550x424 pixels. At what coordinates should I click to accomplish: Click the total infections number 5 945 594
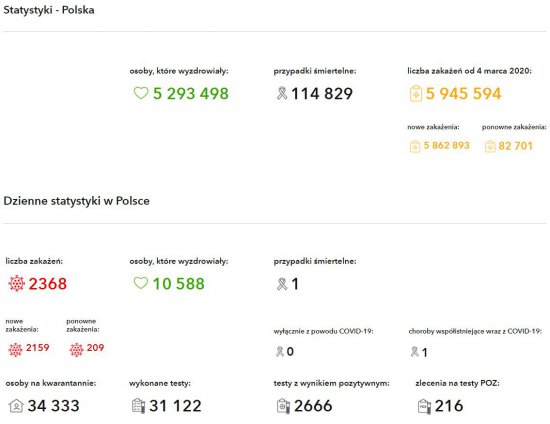tap(463, 93)
